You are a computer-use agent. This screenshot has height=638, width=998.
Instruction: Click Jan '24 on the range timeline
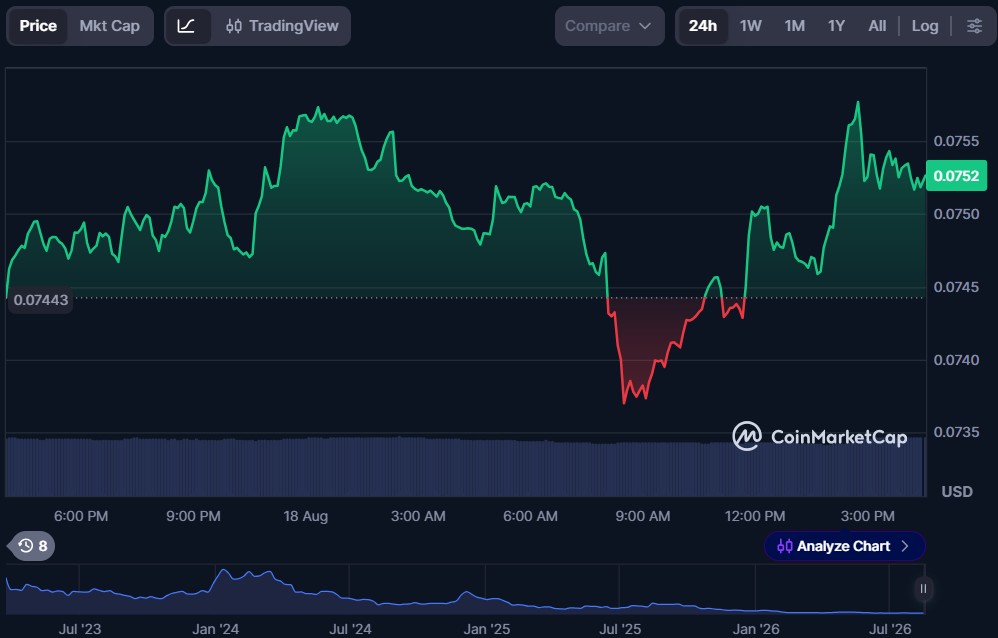(x=215, y=629)
